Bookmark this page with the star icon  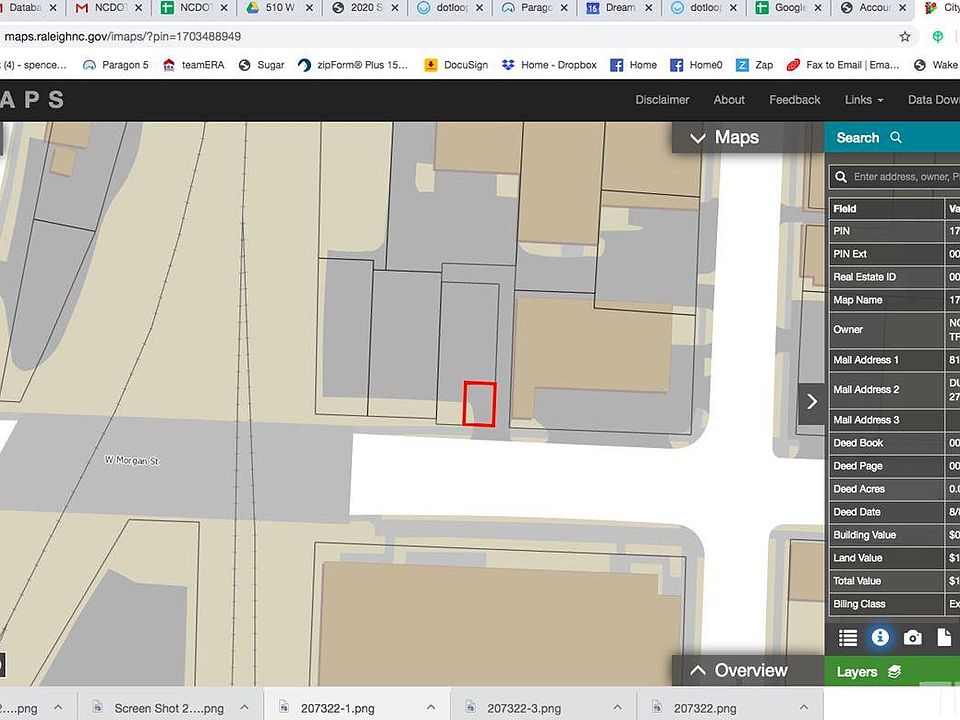[905, 37]
